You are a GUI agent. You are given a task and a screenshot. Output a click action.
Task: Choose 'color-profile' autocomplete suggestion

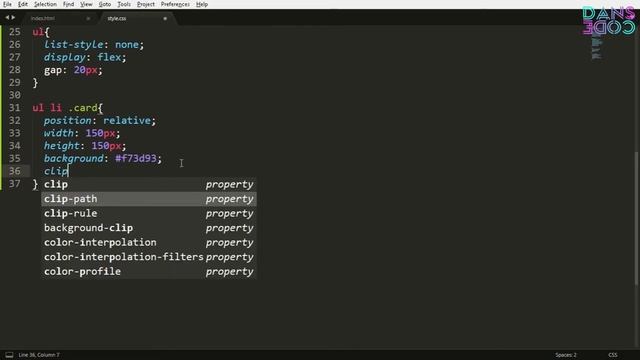click(149, 271)
